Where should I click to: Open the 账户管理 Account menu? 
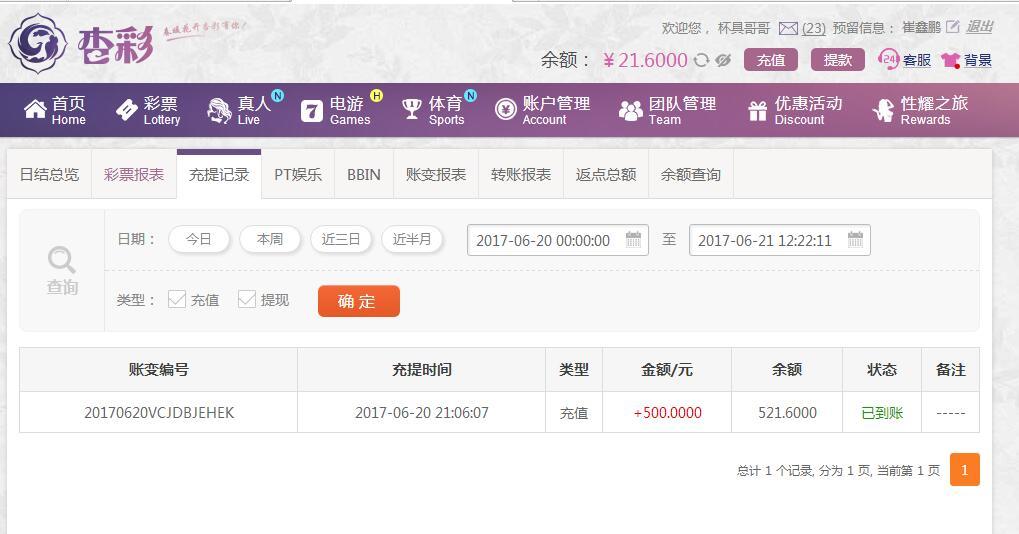pos(543,110)
